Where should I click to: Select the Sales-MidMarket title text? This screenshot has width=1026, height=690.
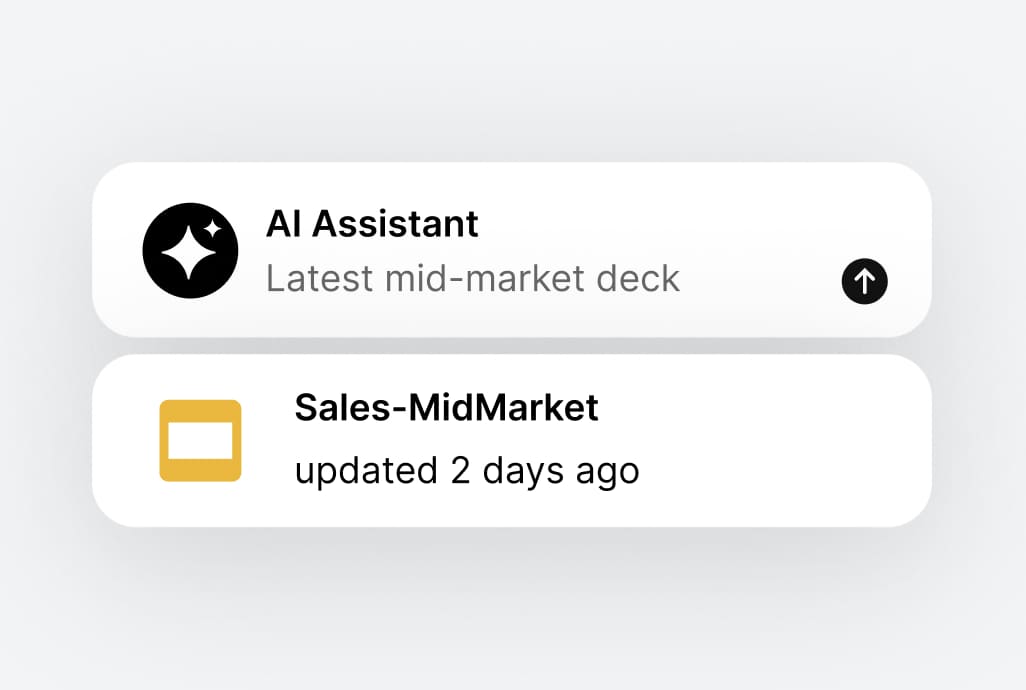[x=447, y=408]
